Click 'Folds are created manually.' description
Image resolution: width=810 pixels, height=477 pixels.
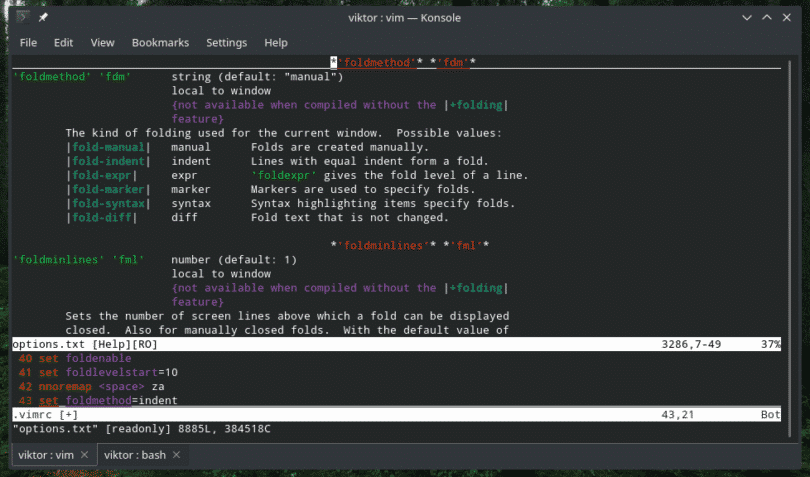[340, 147]
